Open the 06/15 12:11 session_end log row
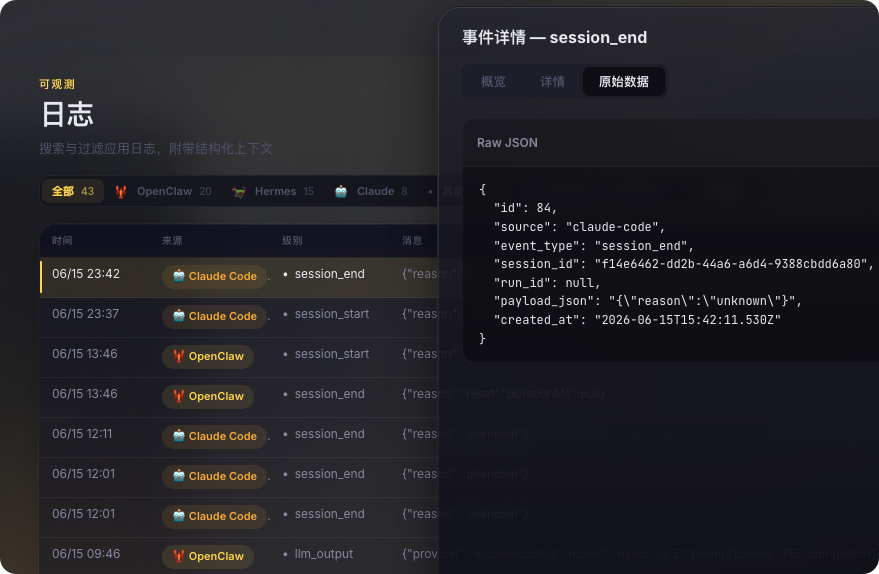This screenshot has height=574, width=879. coord(239,437)
